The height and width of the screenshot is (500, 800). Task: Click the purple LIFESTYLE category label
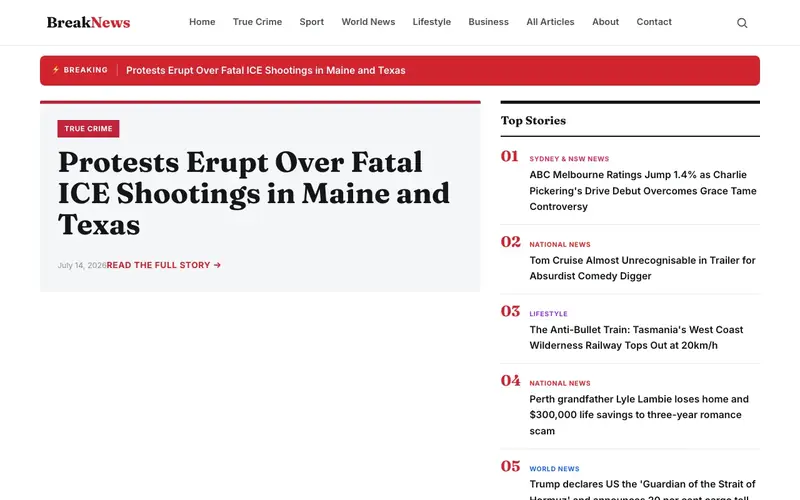[548, 314]
